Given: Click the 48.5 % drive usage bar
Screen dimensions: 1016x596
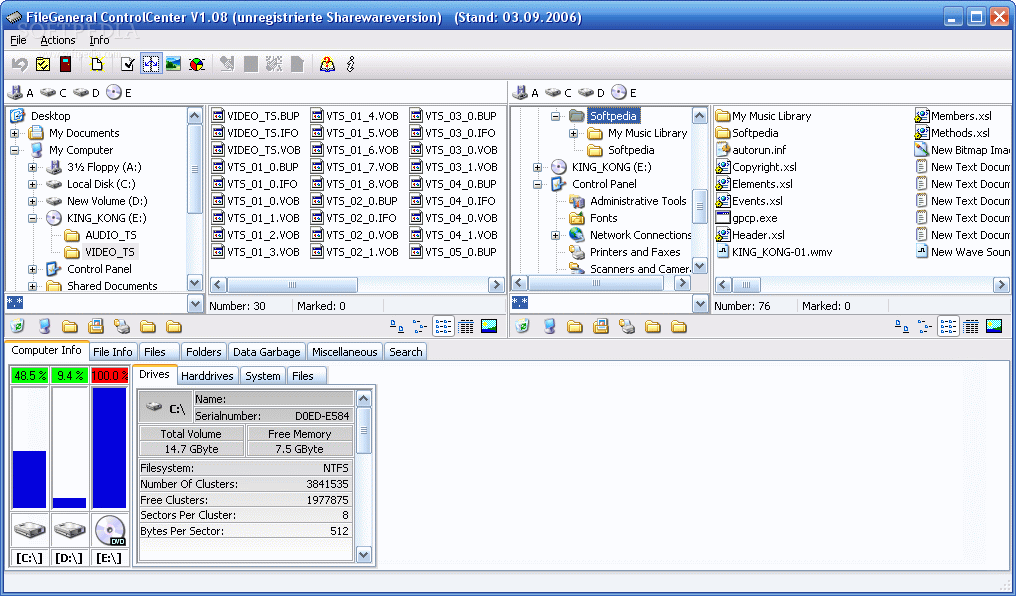Looking at the screenshot, I should (x=30, y=375).
